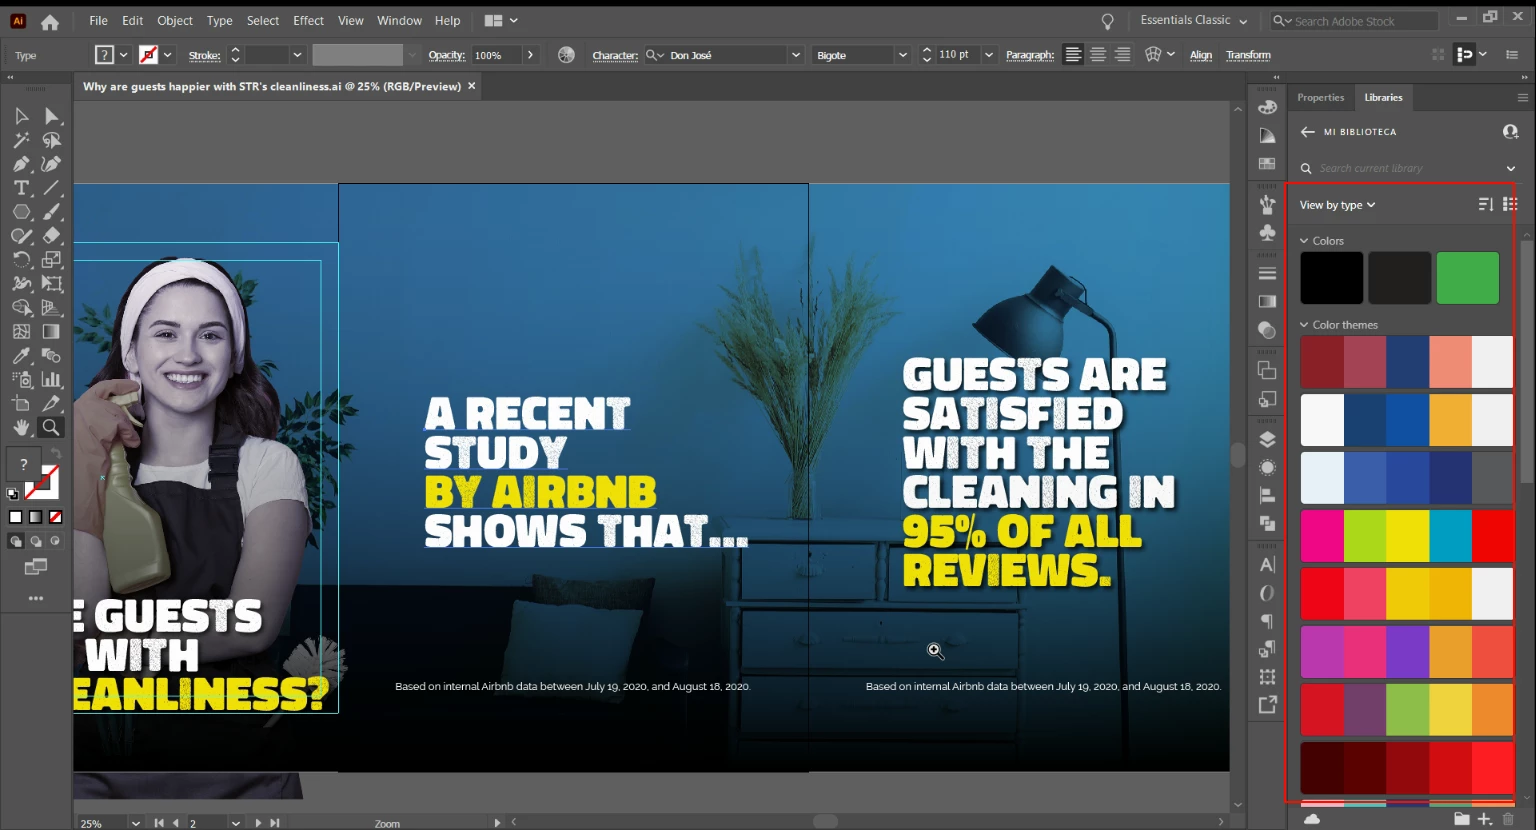Align paragraph text center
The image size is (1536, 830).
tap(1098, 55)
